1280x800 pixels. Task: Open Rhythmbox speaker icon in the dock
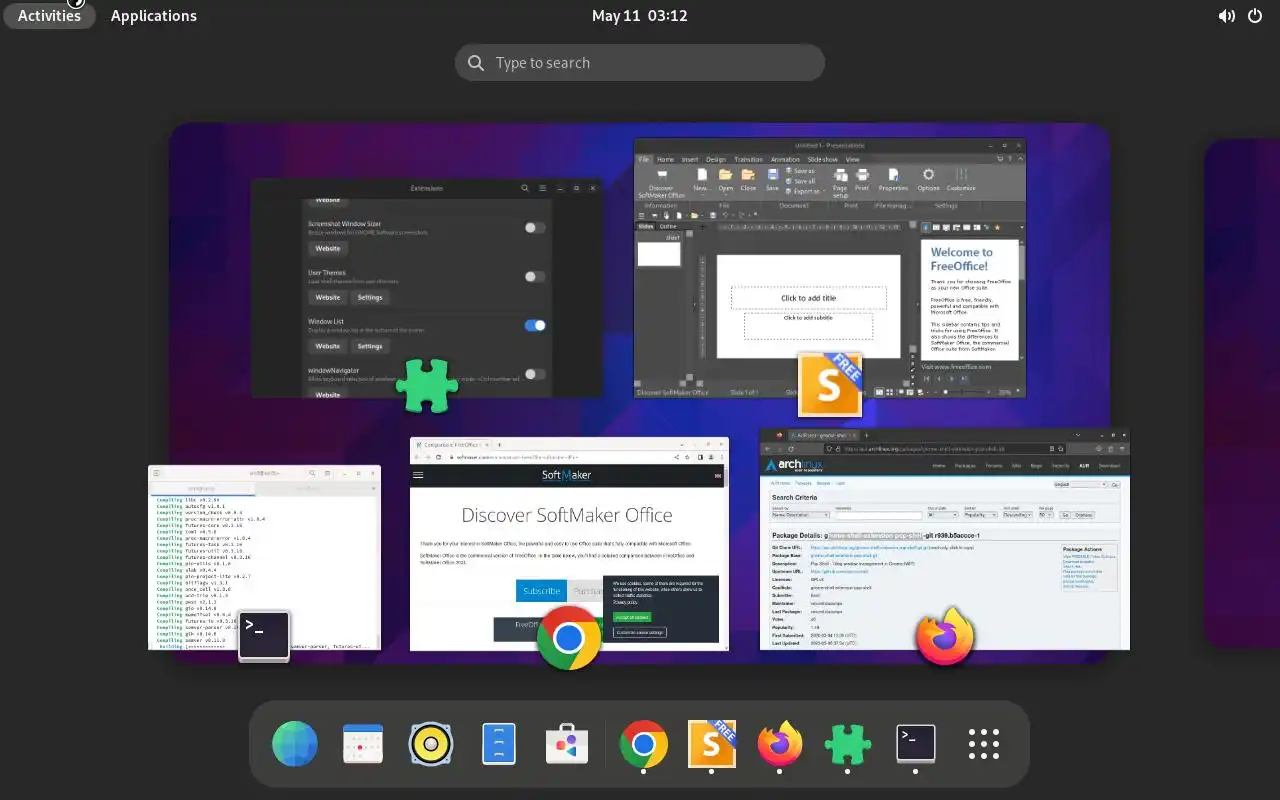point(431,744)
